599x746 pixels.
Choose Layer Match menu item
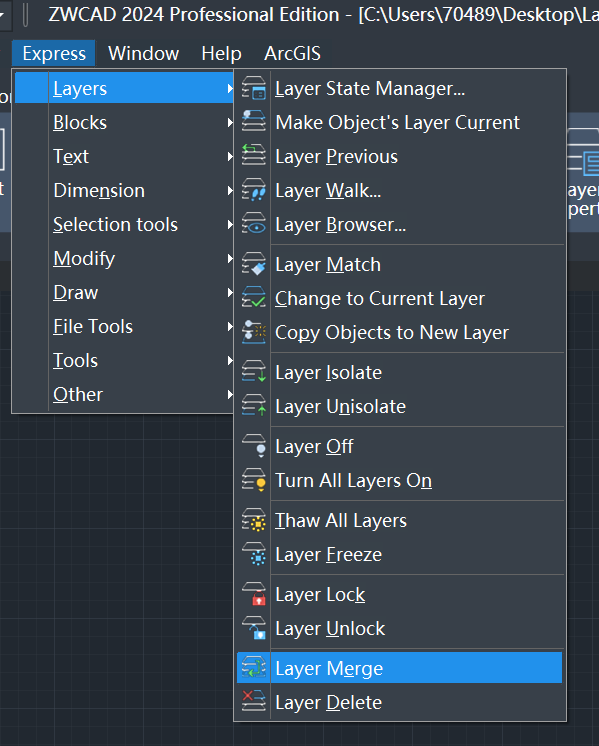pos(400,265)
